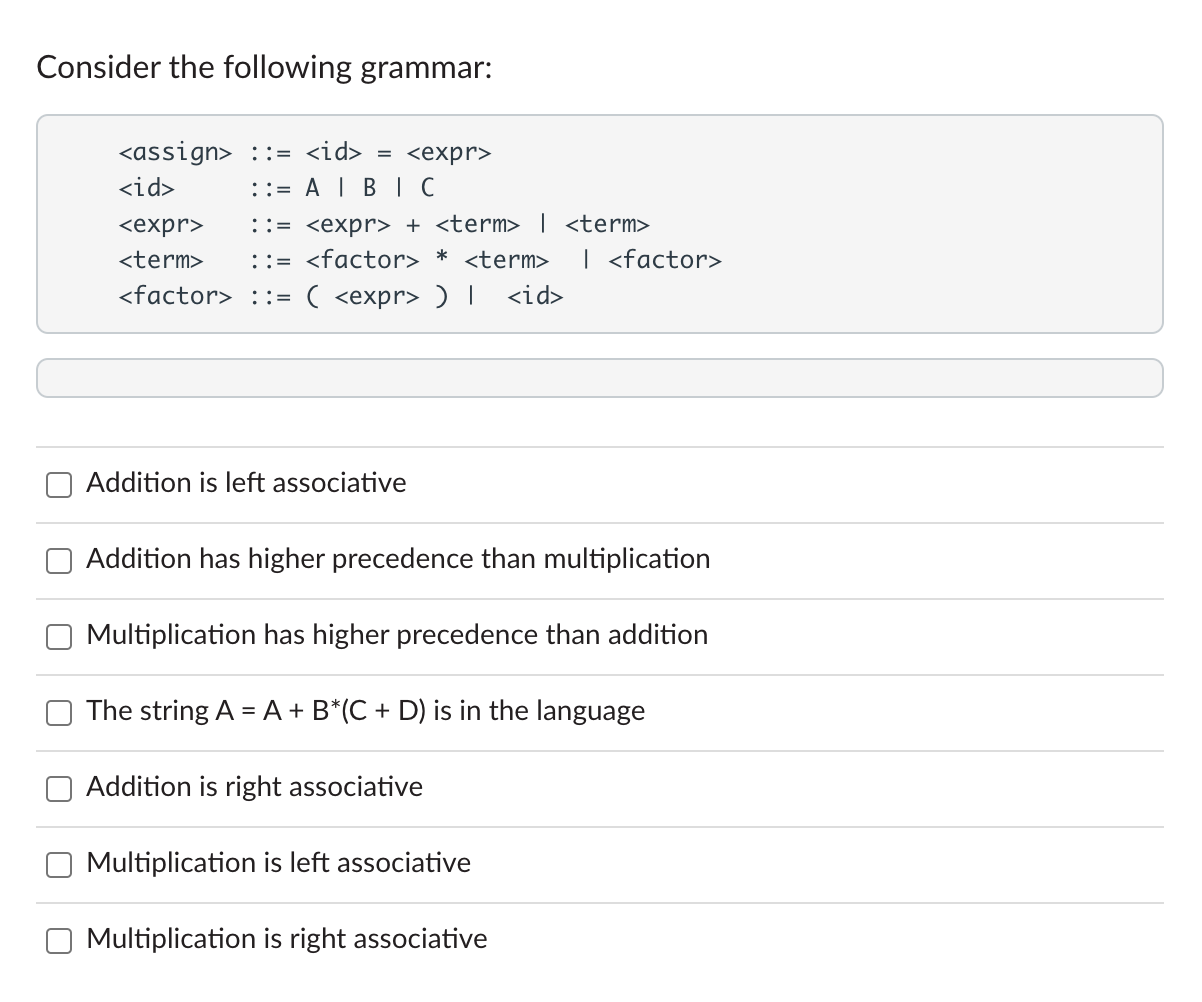1202x1002 pixels.
Task: Select the Addition is right associative checkbox
Action: [58, 788]
